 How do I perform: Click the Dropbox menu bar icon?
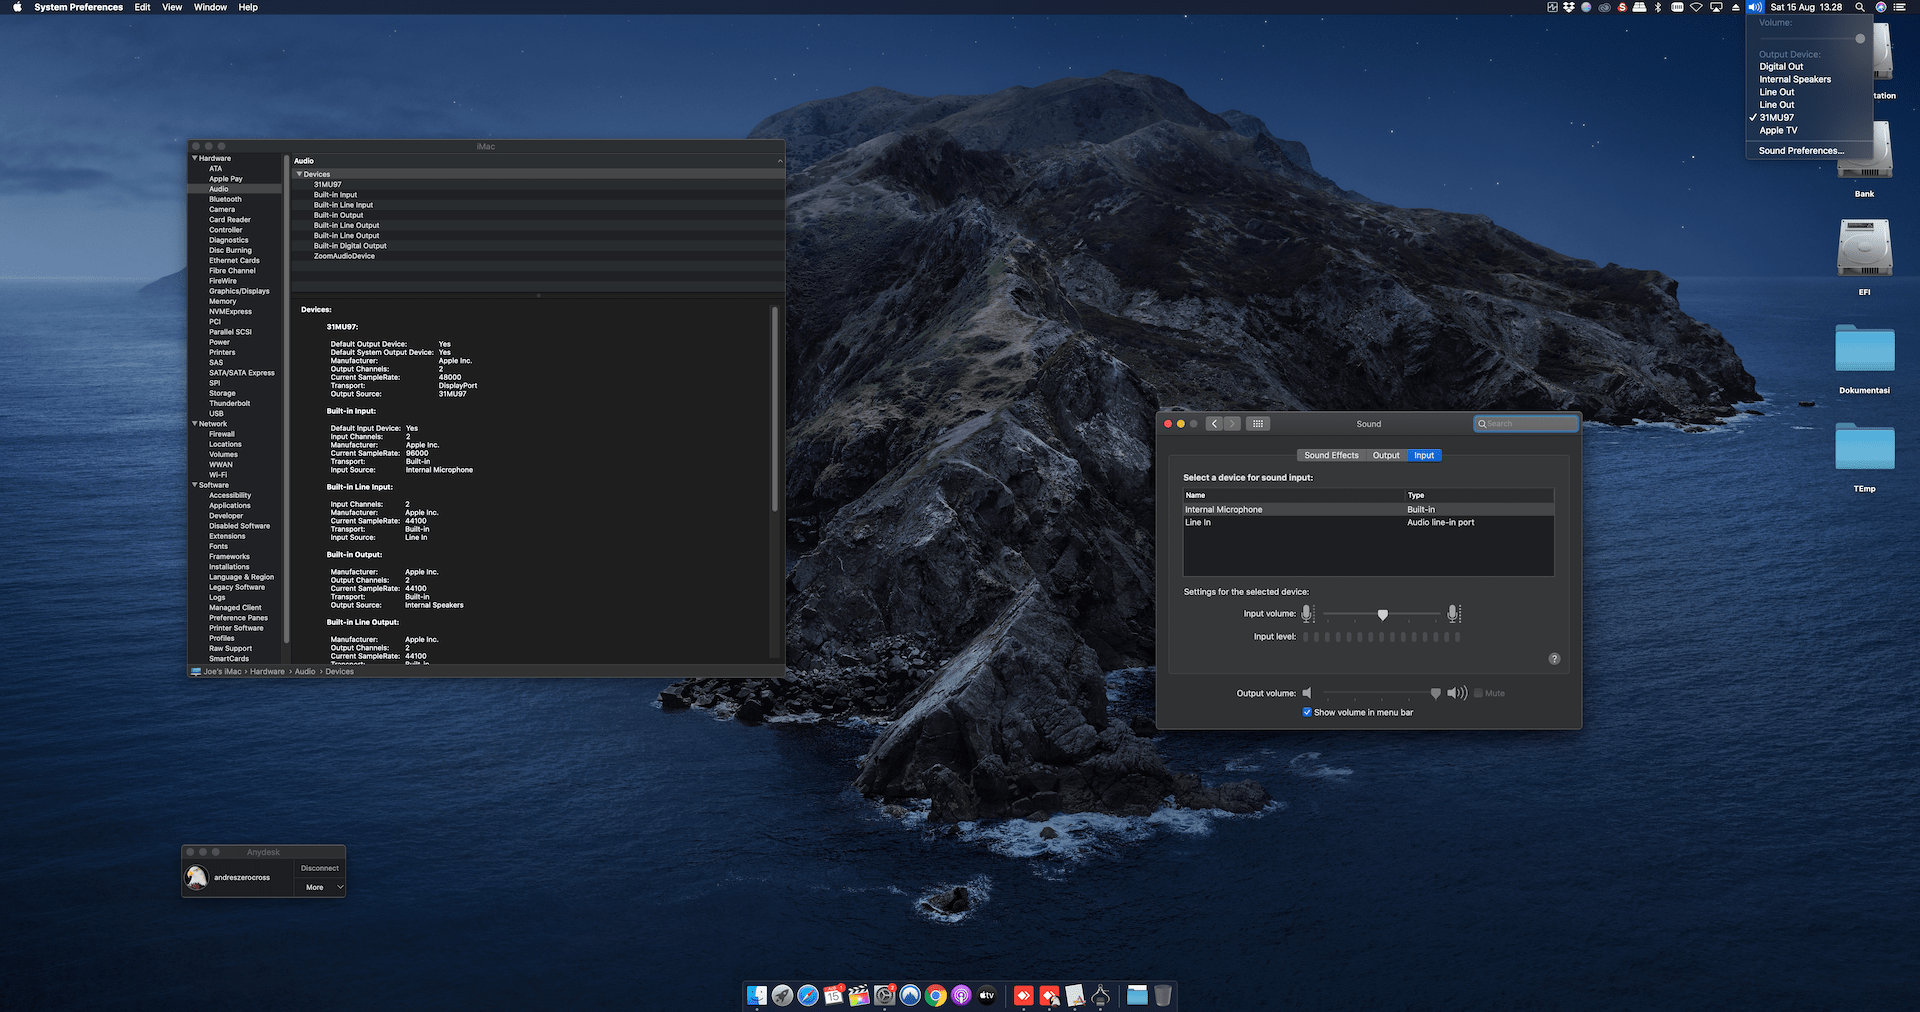tap(1569, 7)
